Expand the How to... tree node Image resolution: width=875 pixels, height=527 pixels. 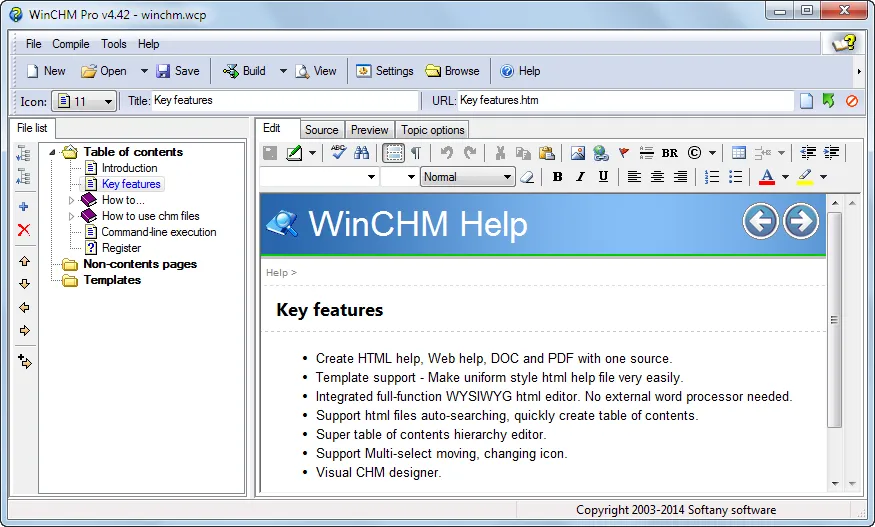pos(71,200)
